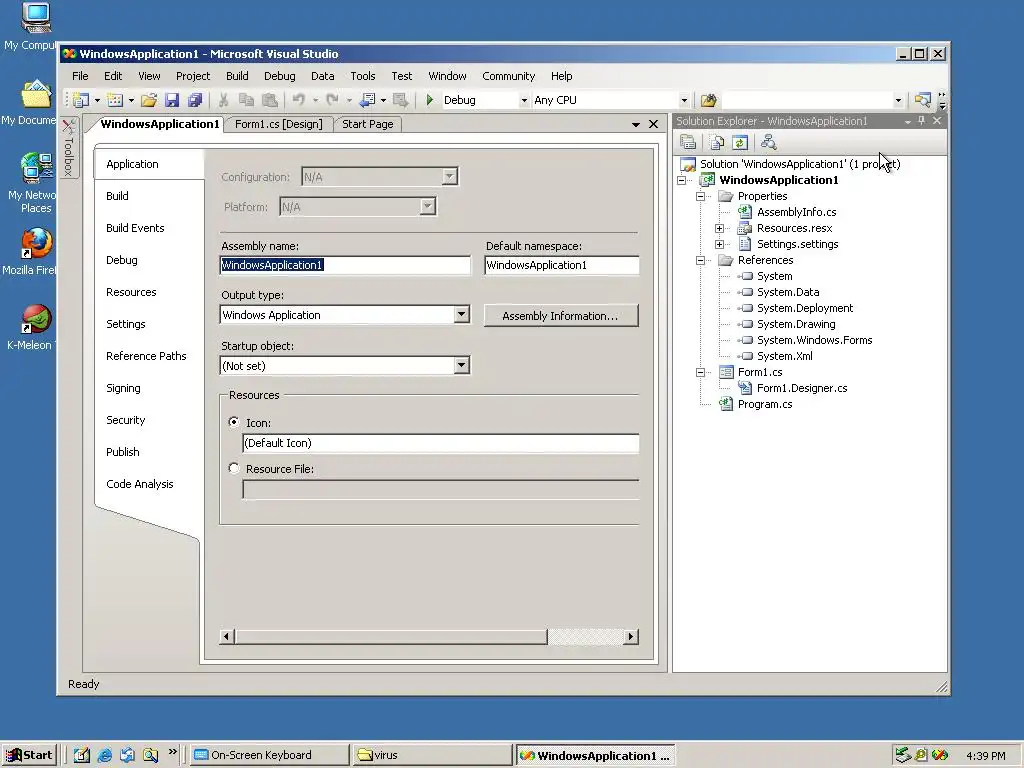The width and height of the screenshot is (1024, 768).
Task: Click the Paste clipboard icon
Action: coord(269,100)
